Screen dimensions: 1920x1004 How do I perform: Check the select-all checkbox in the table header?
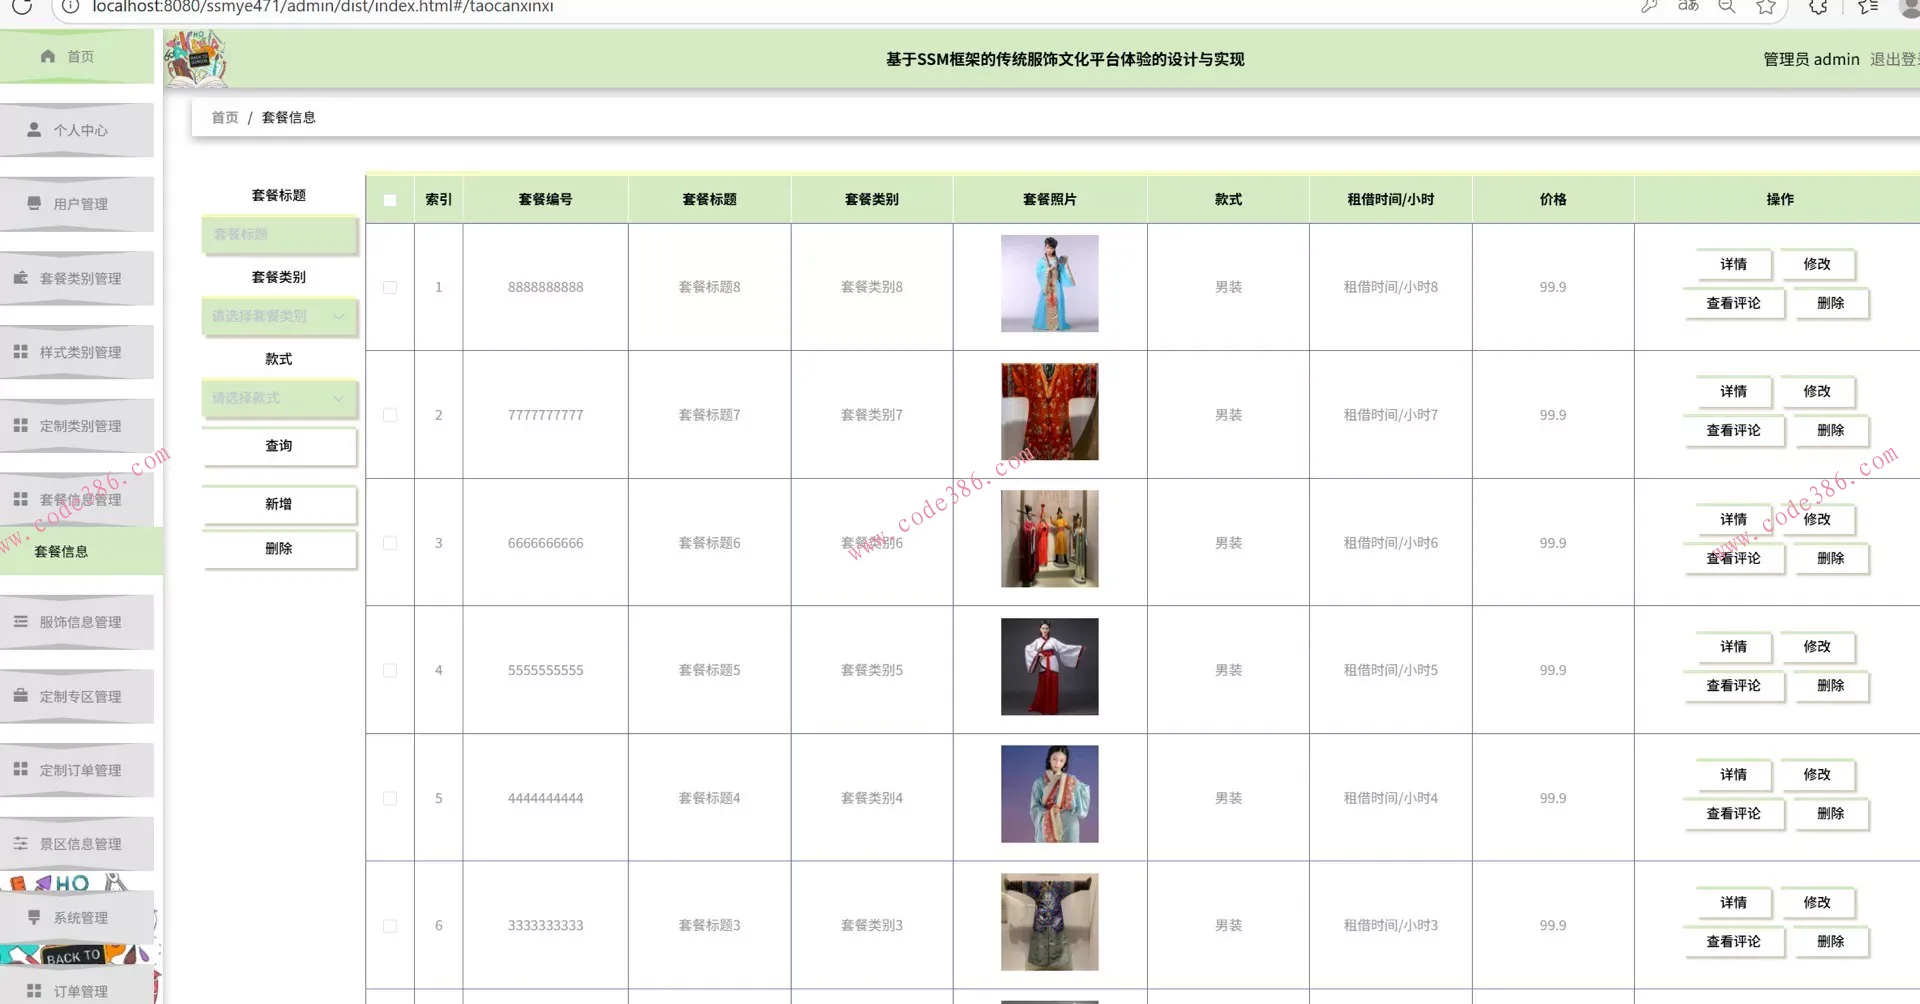(390, 200)
